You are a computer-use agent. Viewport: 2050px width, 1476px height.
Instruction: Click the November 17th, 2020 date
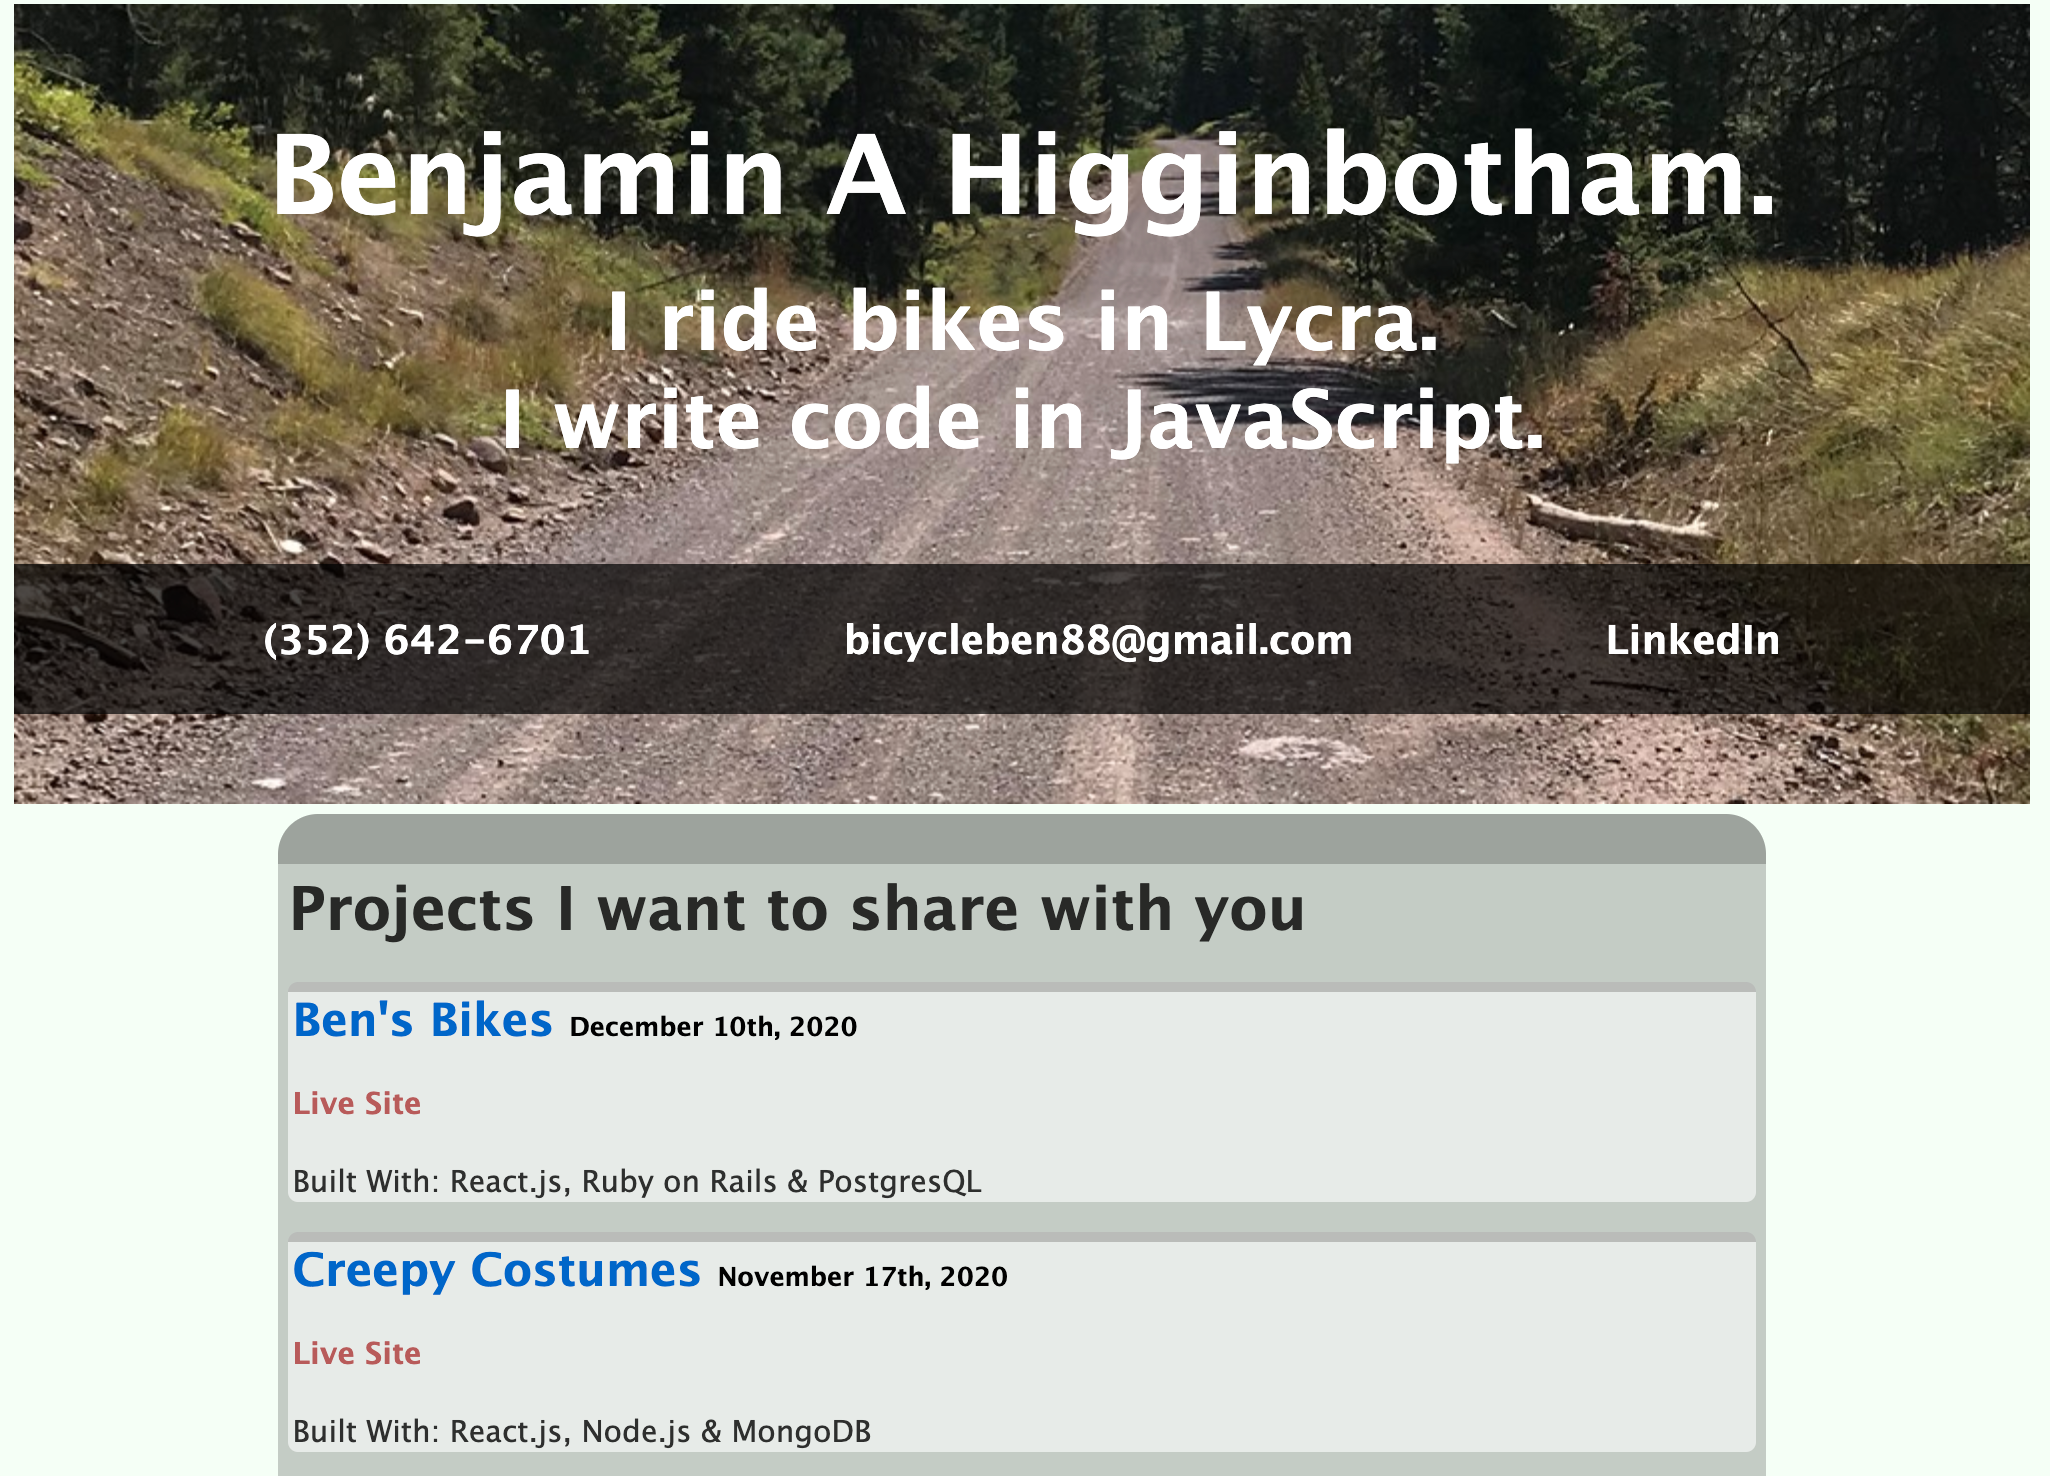[x=862, y=1277]
